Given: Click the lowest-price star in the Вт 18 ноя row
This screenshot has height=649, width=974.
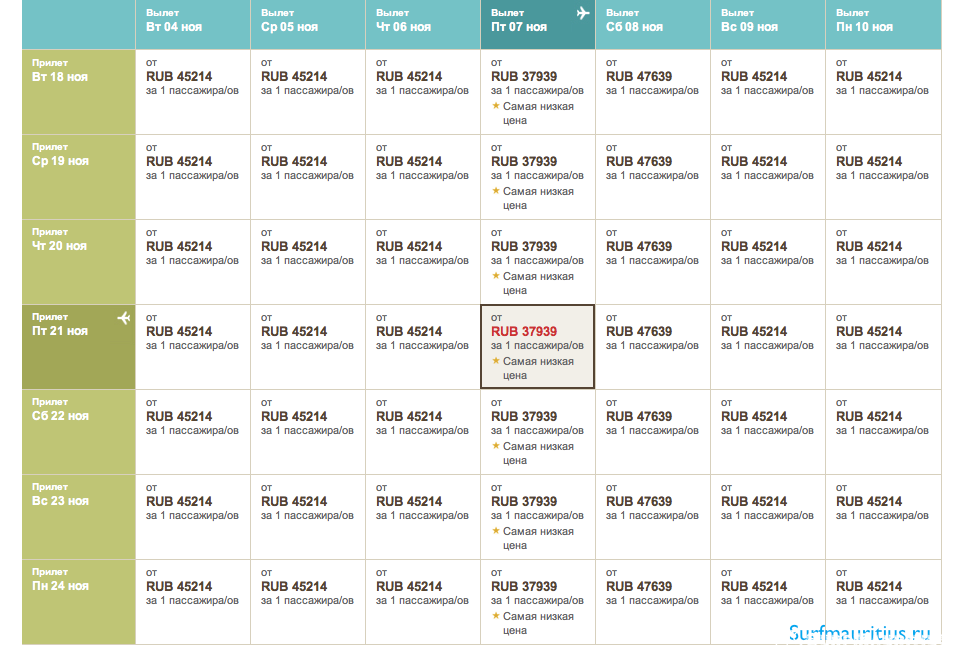Looking at the screenshot, I should pyautogui.click(x=496, y=106).
